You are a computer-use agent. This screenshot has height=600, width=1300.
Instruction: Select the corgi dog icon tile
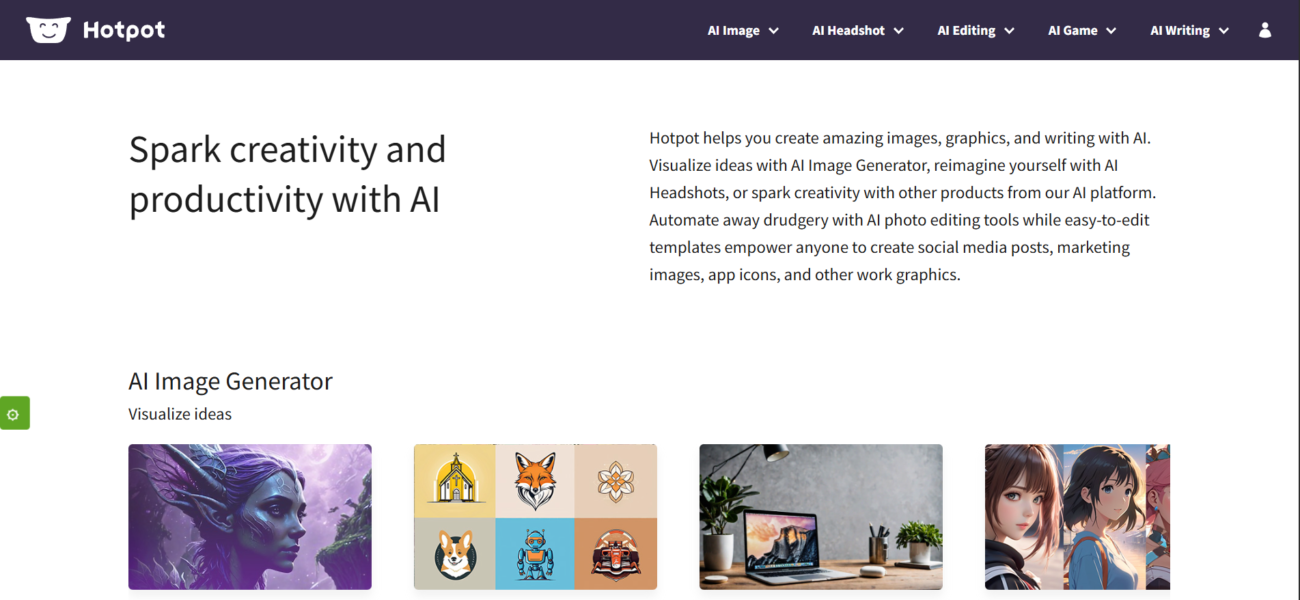455,554
